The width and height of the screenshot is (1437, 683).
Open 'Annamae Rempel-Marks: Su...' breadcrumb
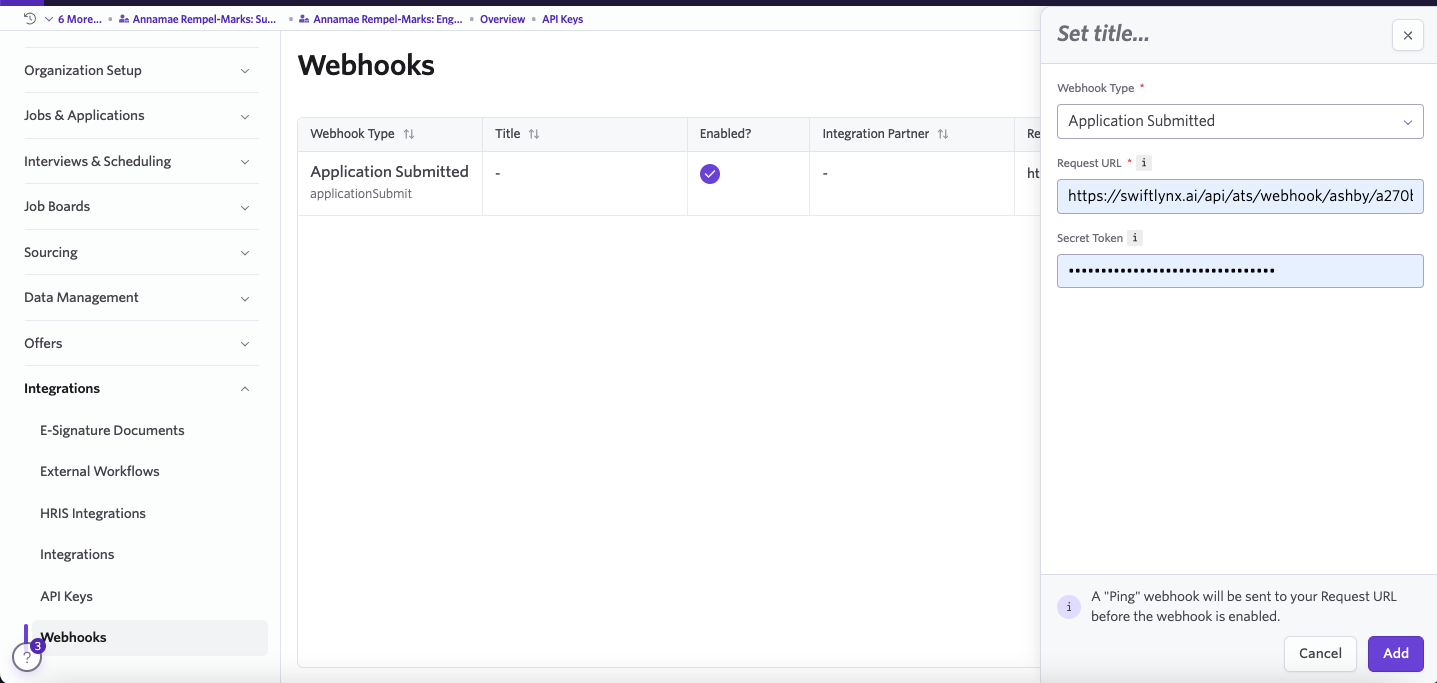coord(197,19)
